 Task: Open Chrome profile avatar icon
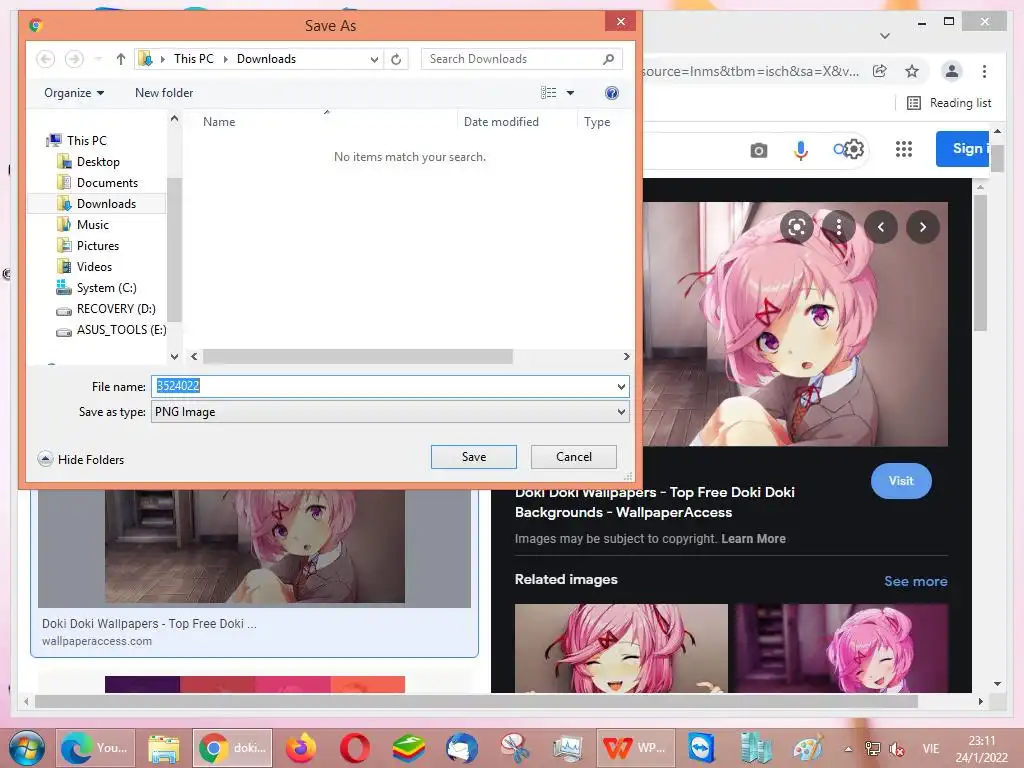tap(952, 71)
